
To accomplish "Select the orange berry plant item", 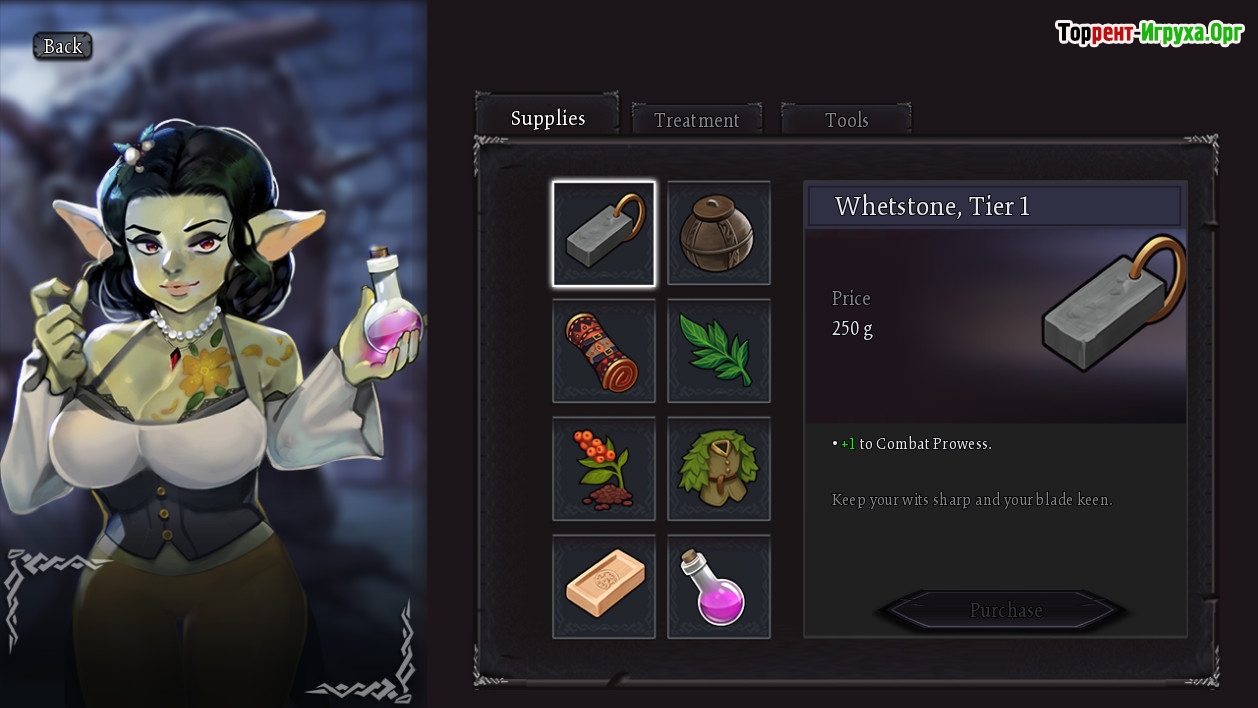I will [604, 469].
